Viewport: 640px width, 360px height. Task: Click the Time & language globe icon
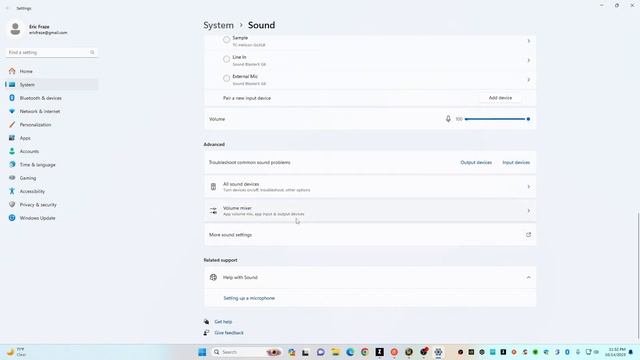click(12, 164)
